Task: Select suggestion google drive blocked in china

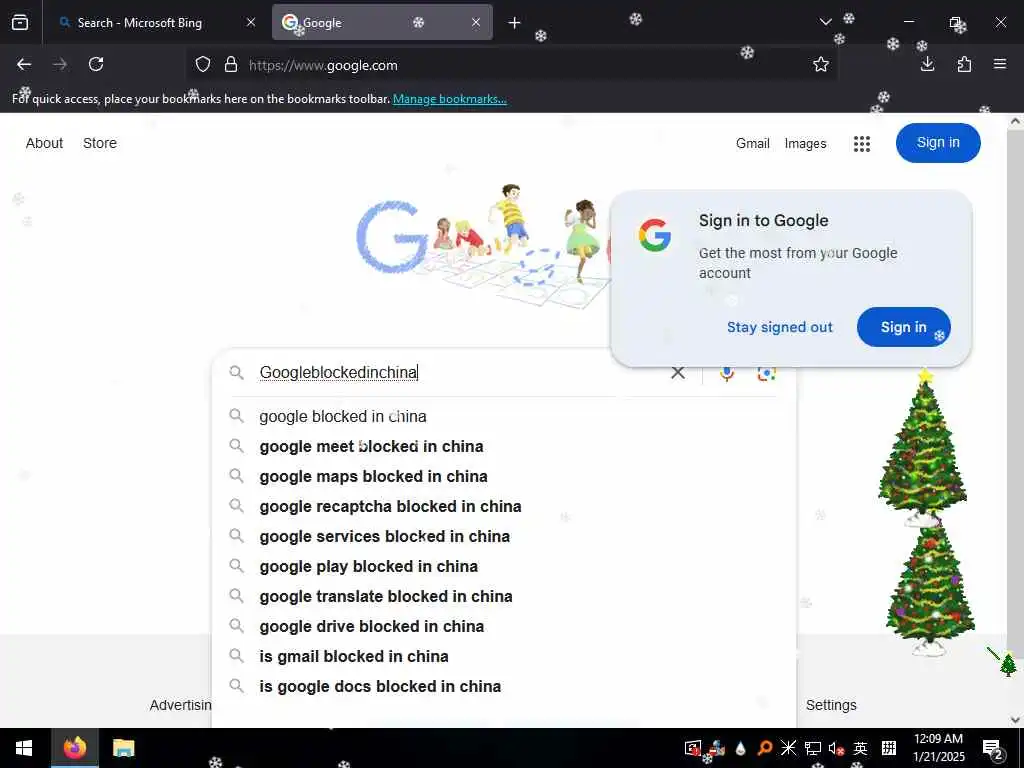Action: [504, 626]
